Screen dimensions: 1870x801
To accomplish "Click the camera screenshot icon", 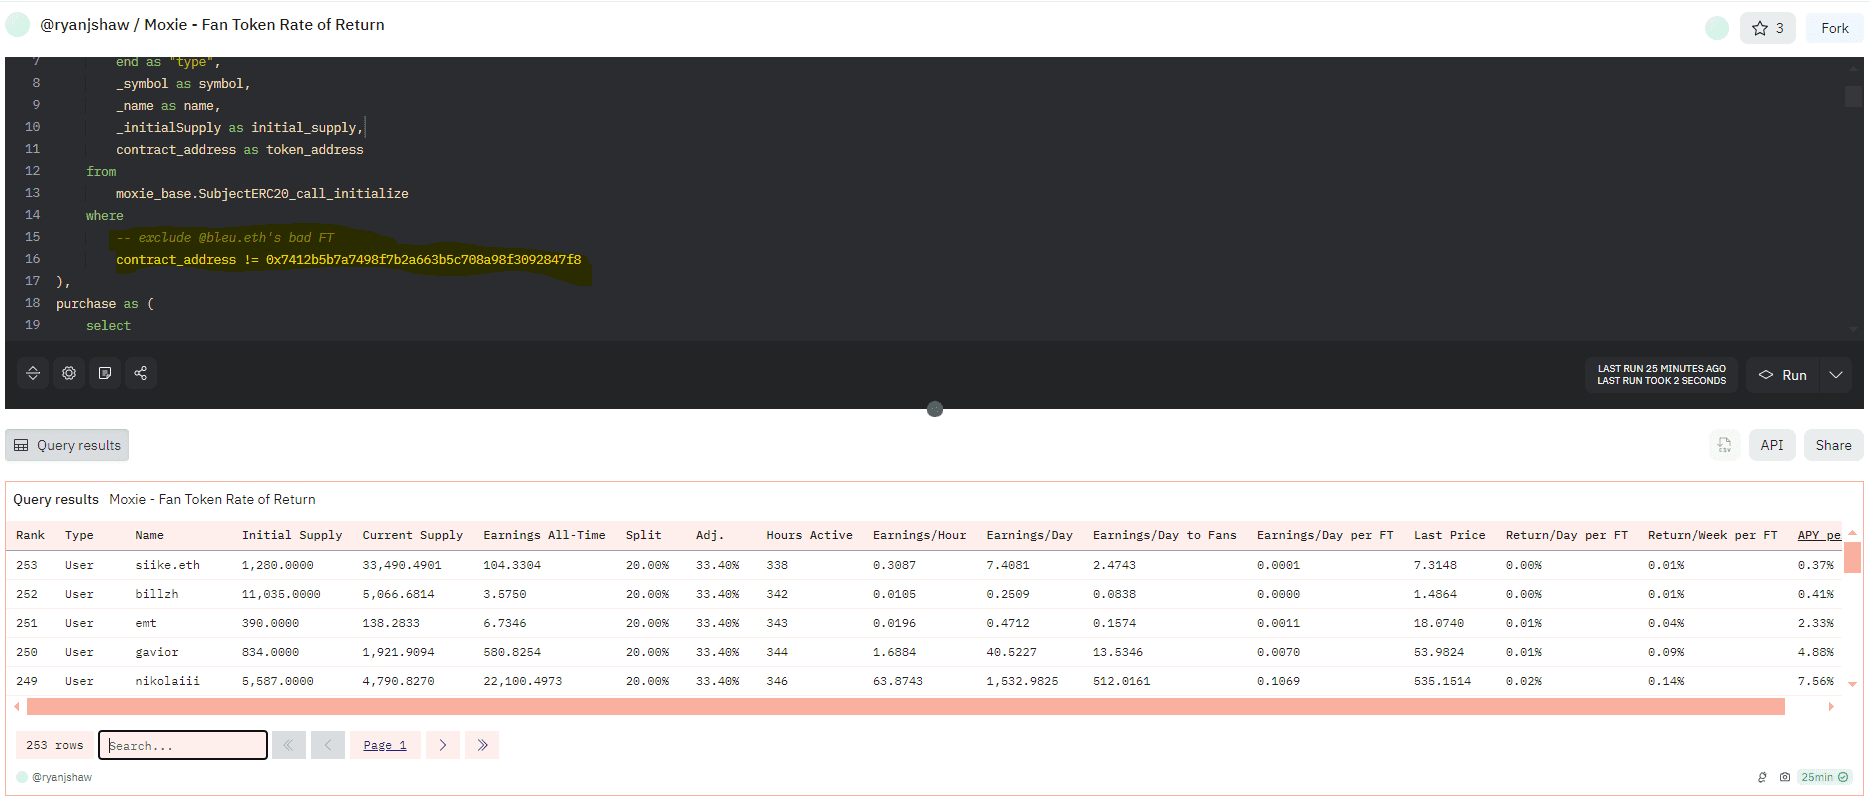I will tap(1785, 777).
